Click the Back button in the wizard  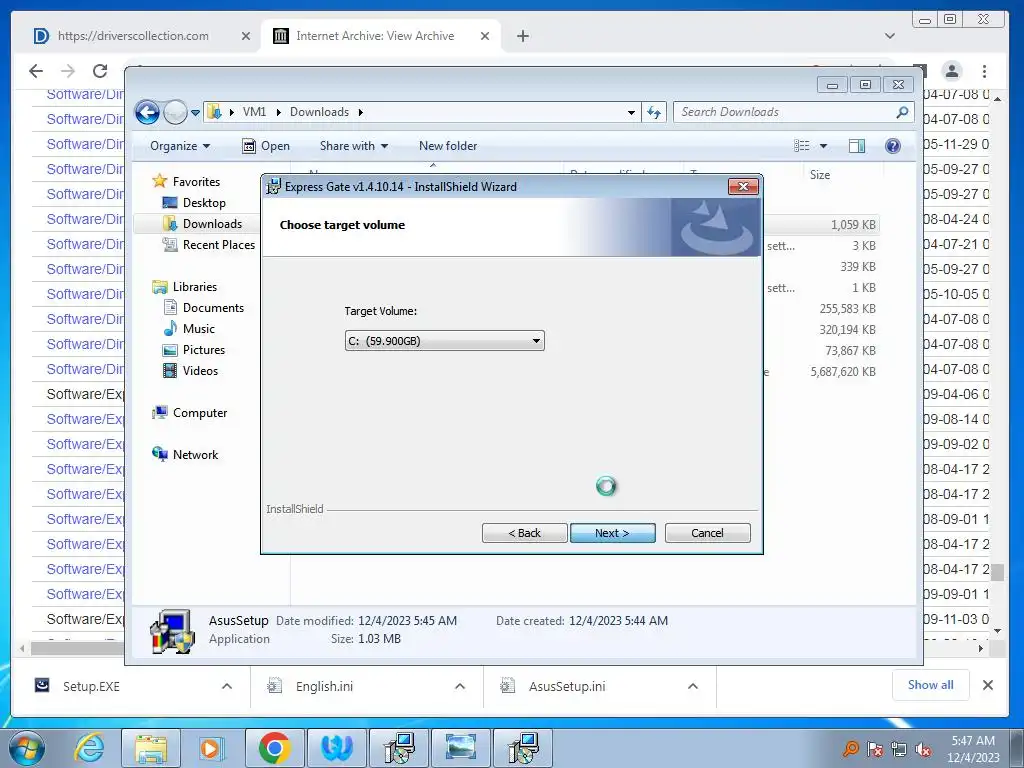pos(524,533)
